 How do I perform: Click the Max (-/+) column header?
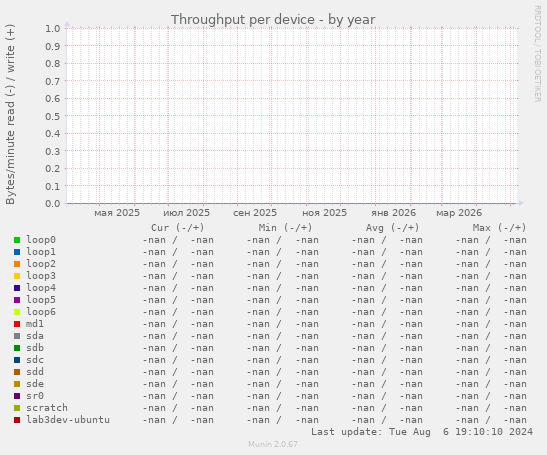500,228
